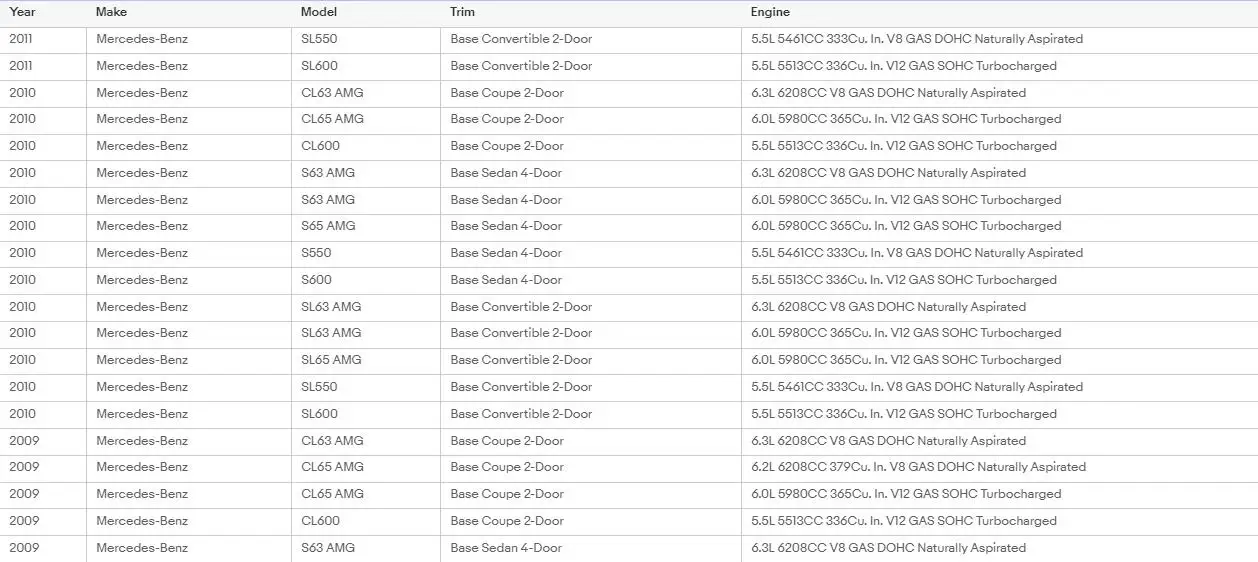Click the Model column header
1258x562 pixels.
click(366, 13)
